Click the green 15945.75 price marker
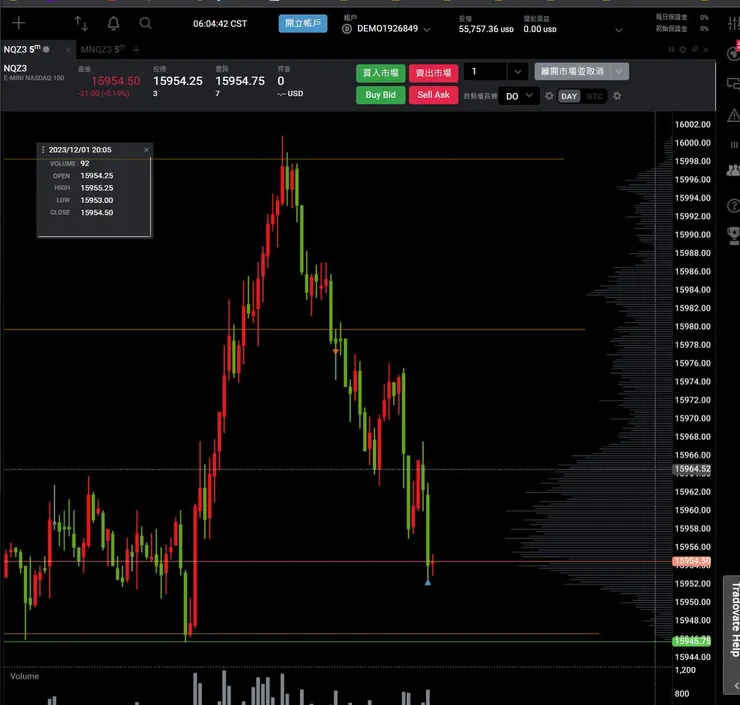740x705 pixels. click(x=692, y=641)
